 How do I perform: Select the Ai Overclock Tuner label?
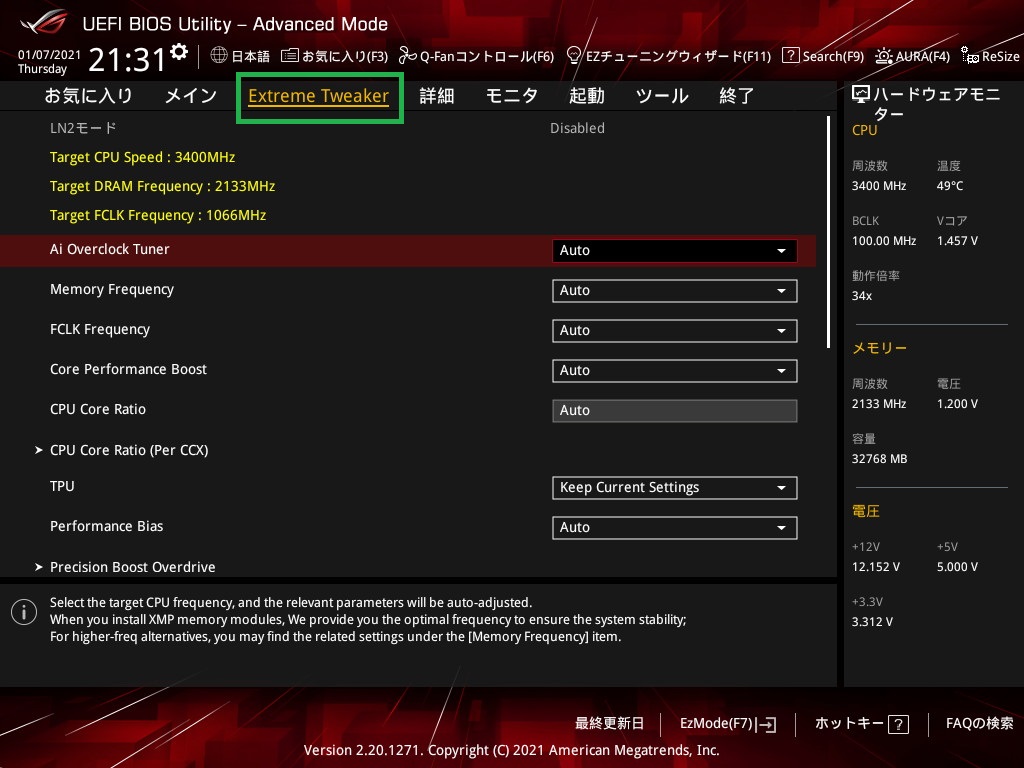pyautogui.click(x=110, y=249)
